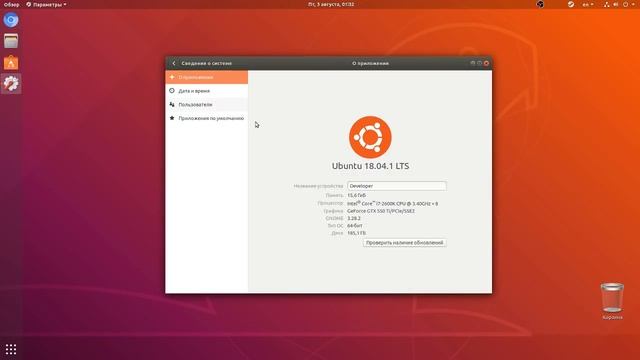Open Chromium browser from the dock

click(11, 20)
